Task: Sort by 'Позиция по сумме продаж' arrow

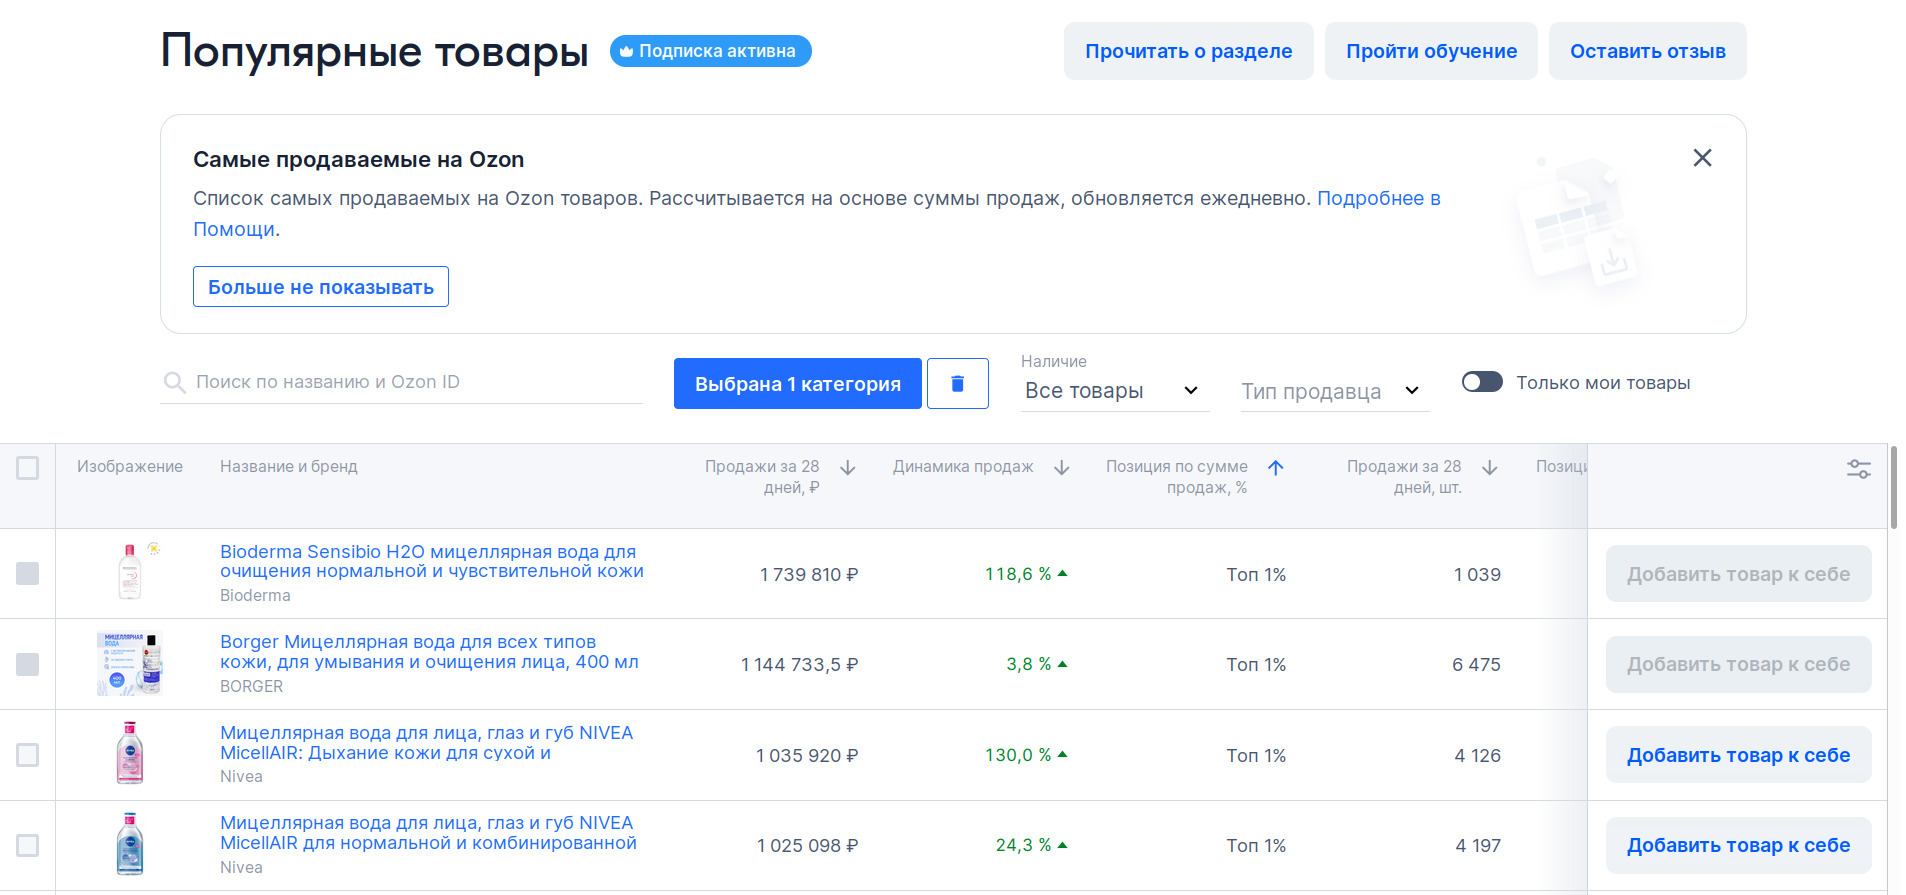Action: click(x=1276, y=468)
